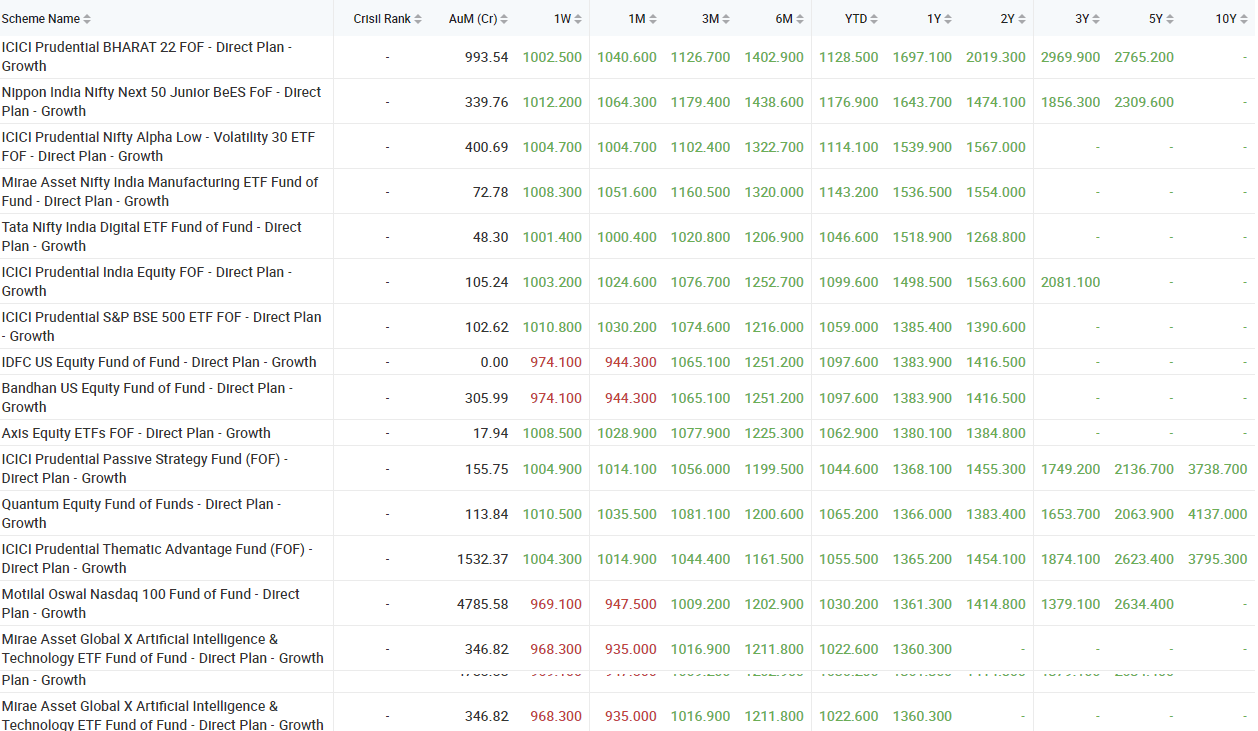This screenshot has width=1258, height=731.
Task: Open Mirae Asset Nifty India Manufacturing ETF fund
Action: tap(160, 192)
